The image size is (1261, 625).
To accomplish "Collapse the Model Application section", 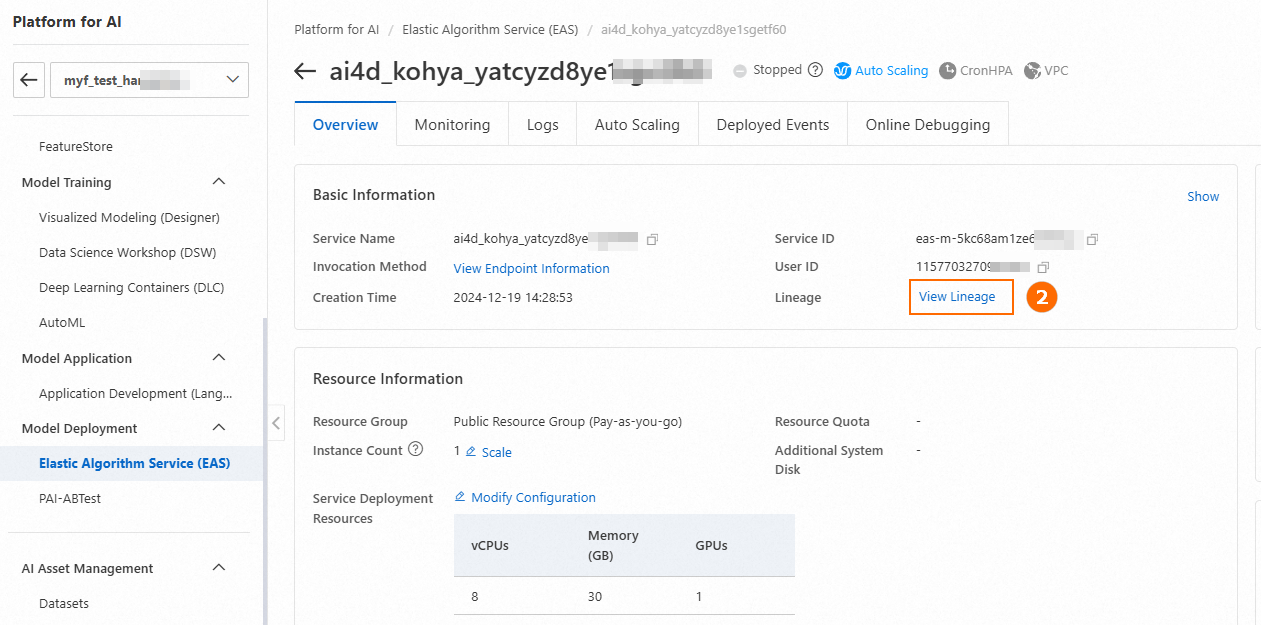I will 219,358.
